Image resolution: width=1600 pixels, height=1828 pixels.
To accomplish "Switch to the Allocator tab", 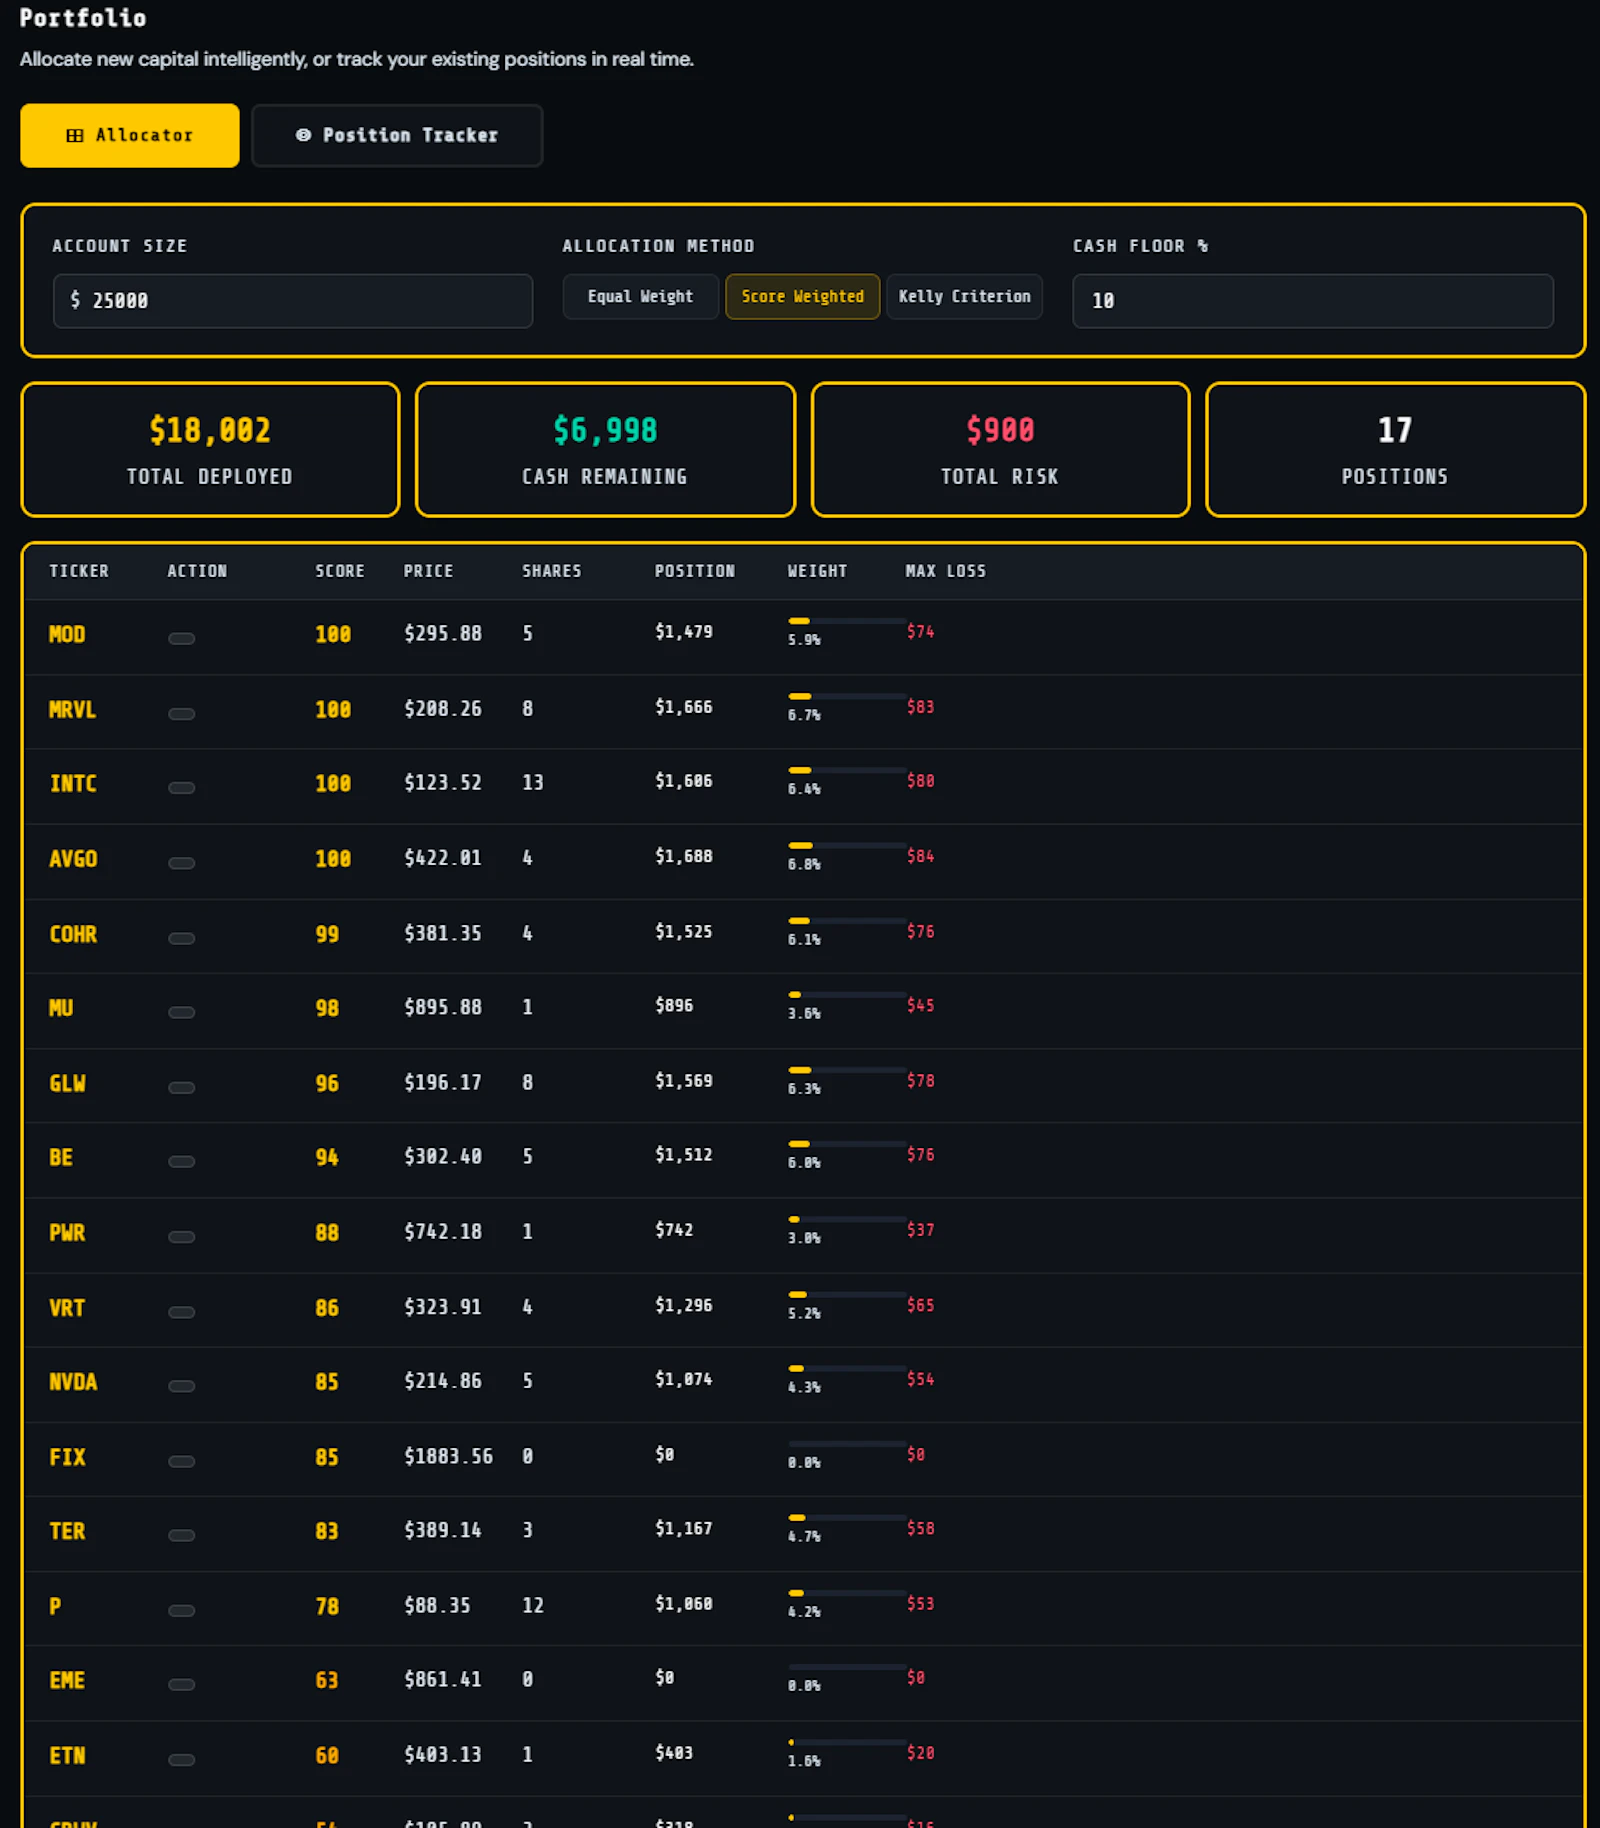I will click(x=130, y=135).
